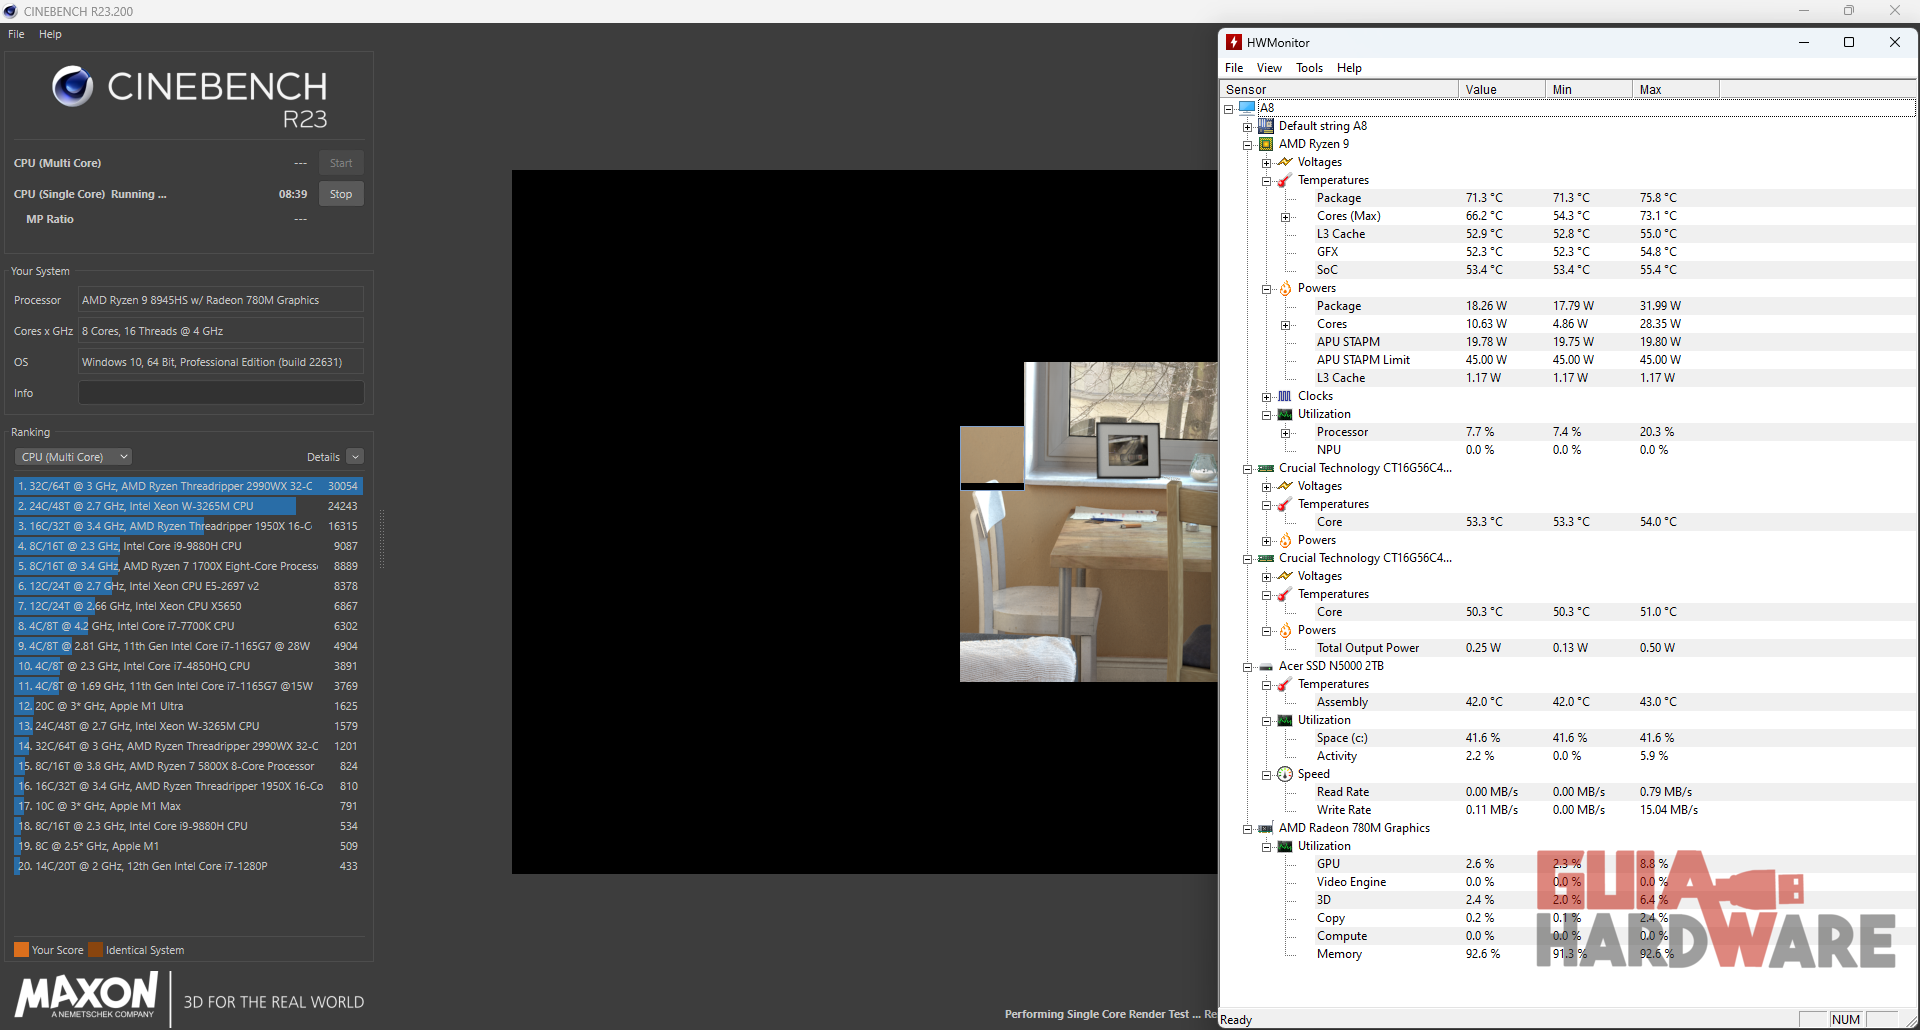Expand the Default string A8 node

pos(1247,127)
